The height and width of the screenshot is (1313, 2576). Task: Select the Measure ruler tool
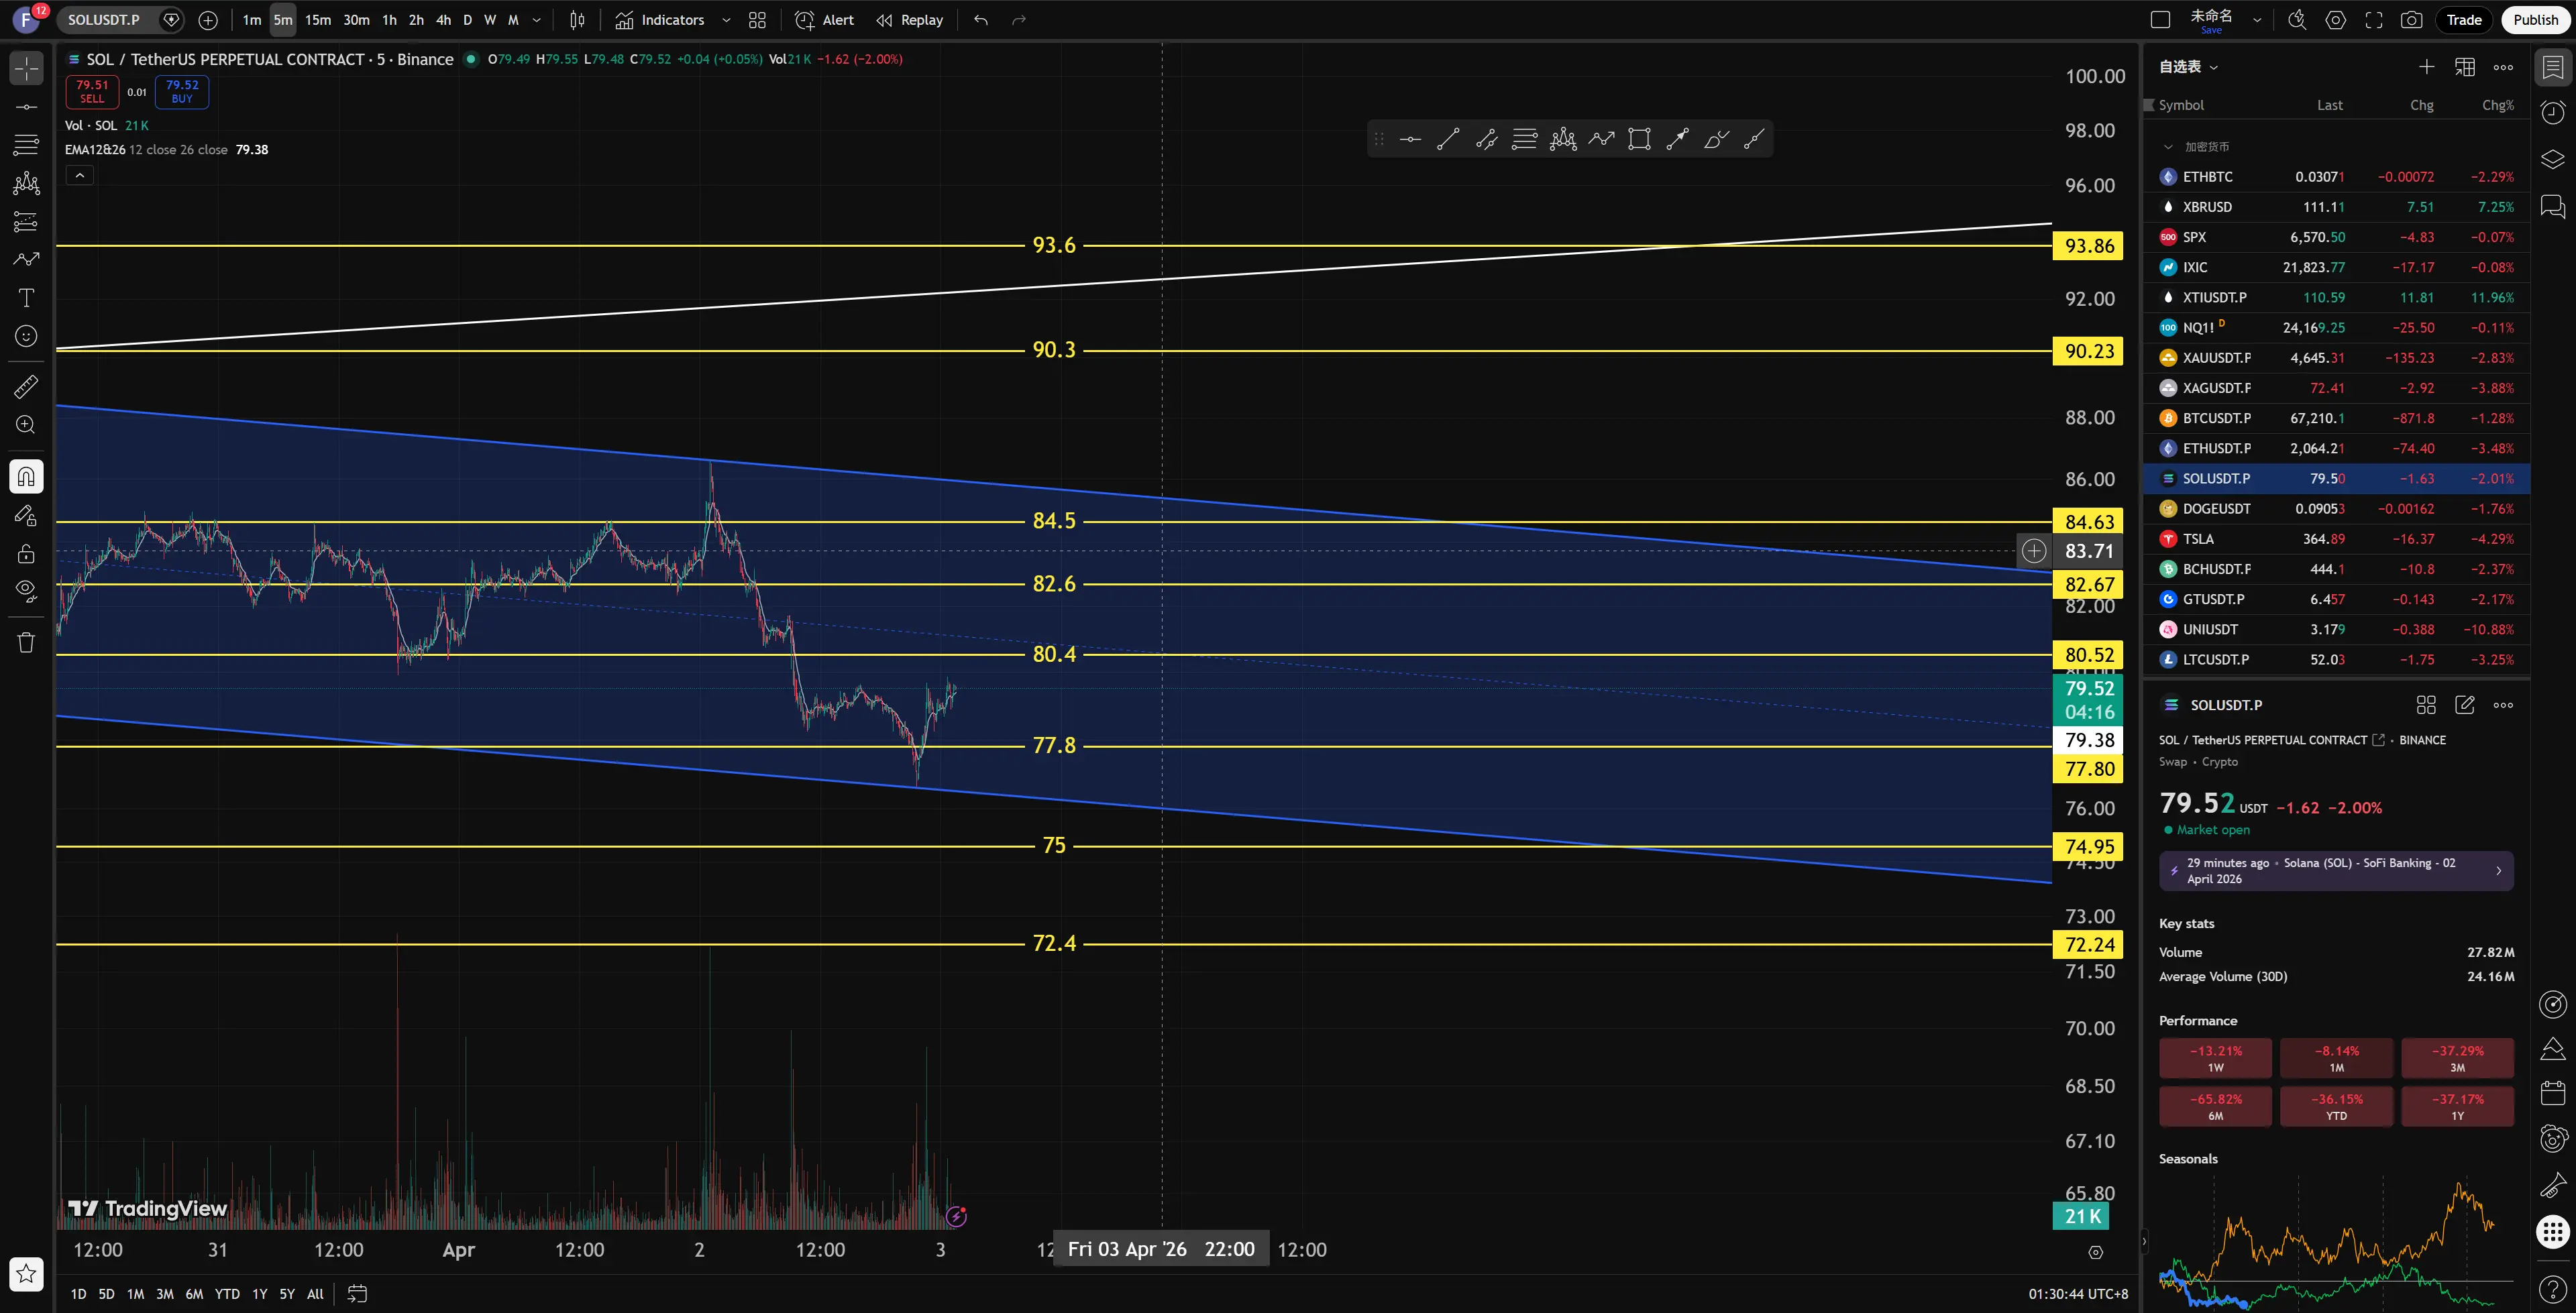pyautogui.click(x=26, y=386)
